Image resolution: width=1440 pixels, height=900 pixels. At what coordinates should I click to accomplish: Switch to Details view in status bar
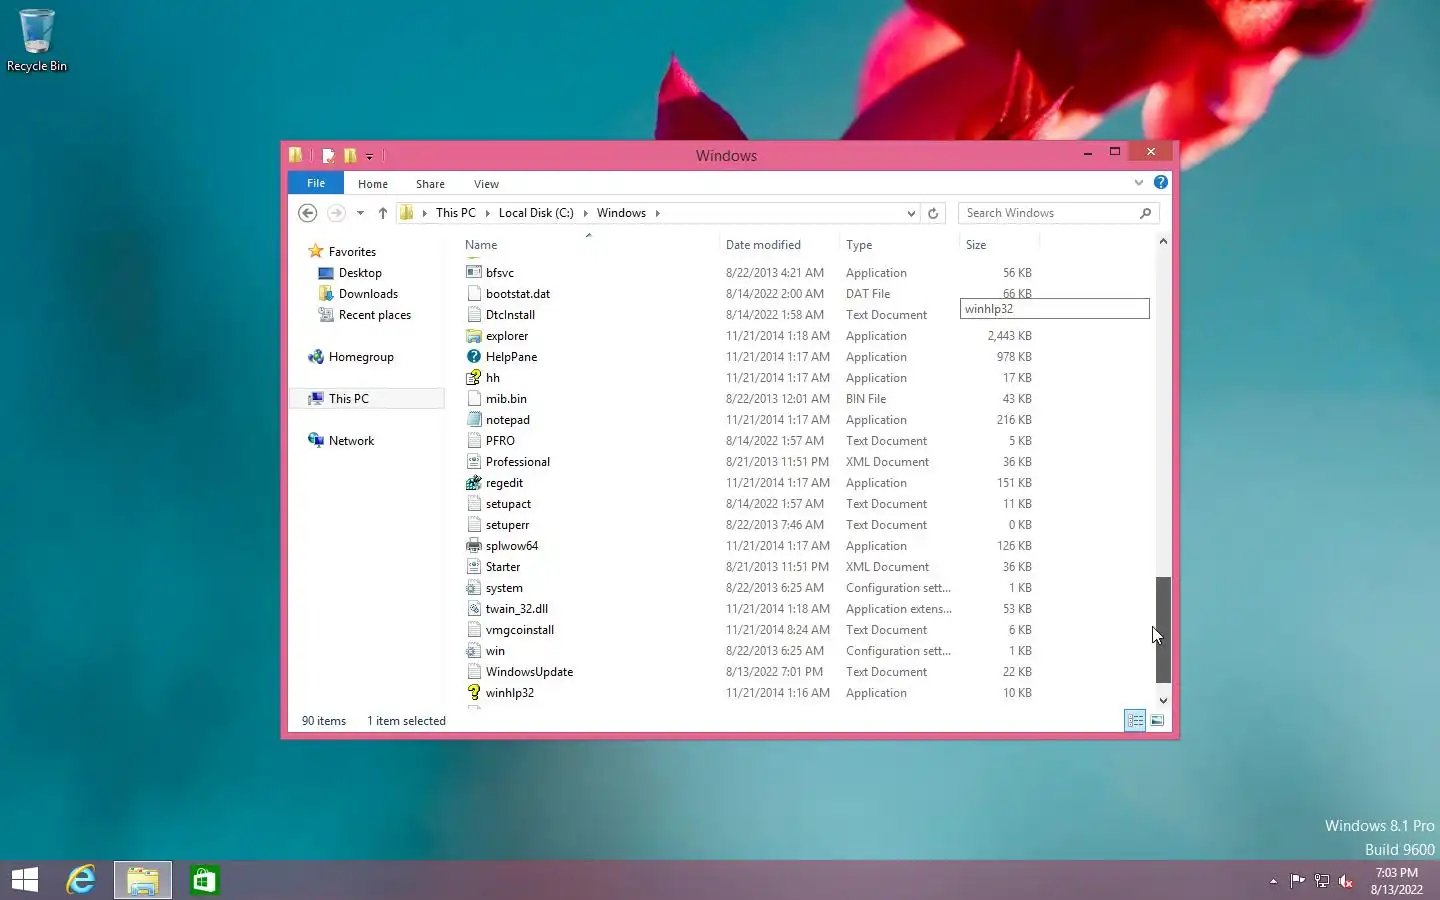click(1135, 720)
